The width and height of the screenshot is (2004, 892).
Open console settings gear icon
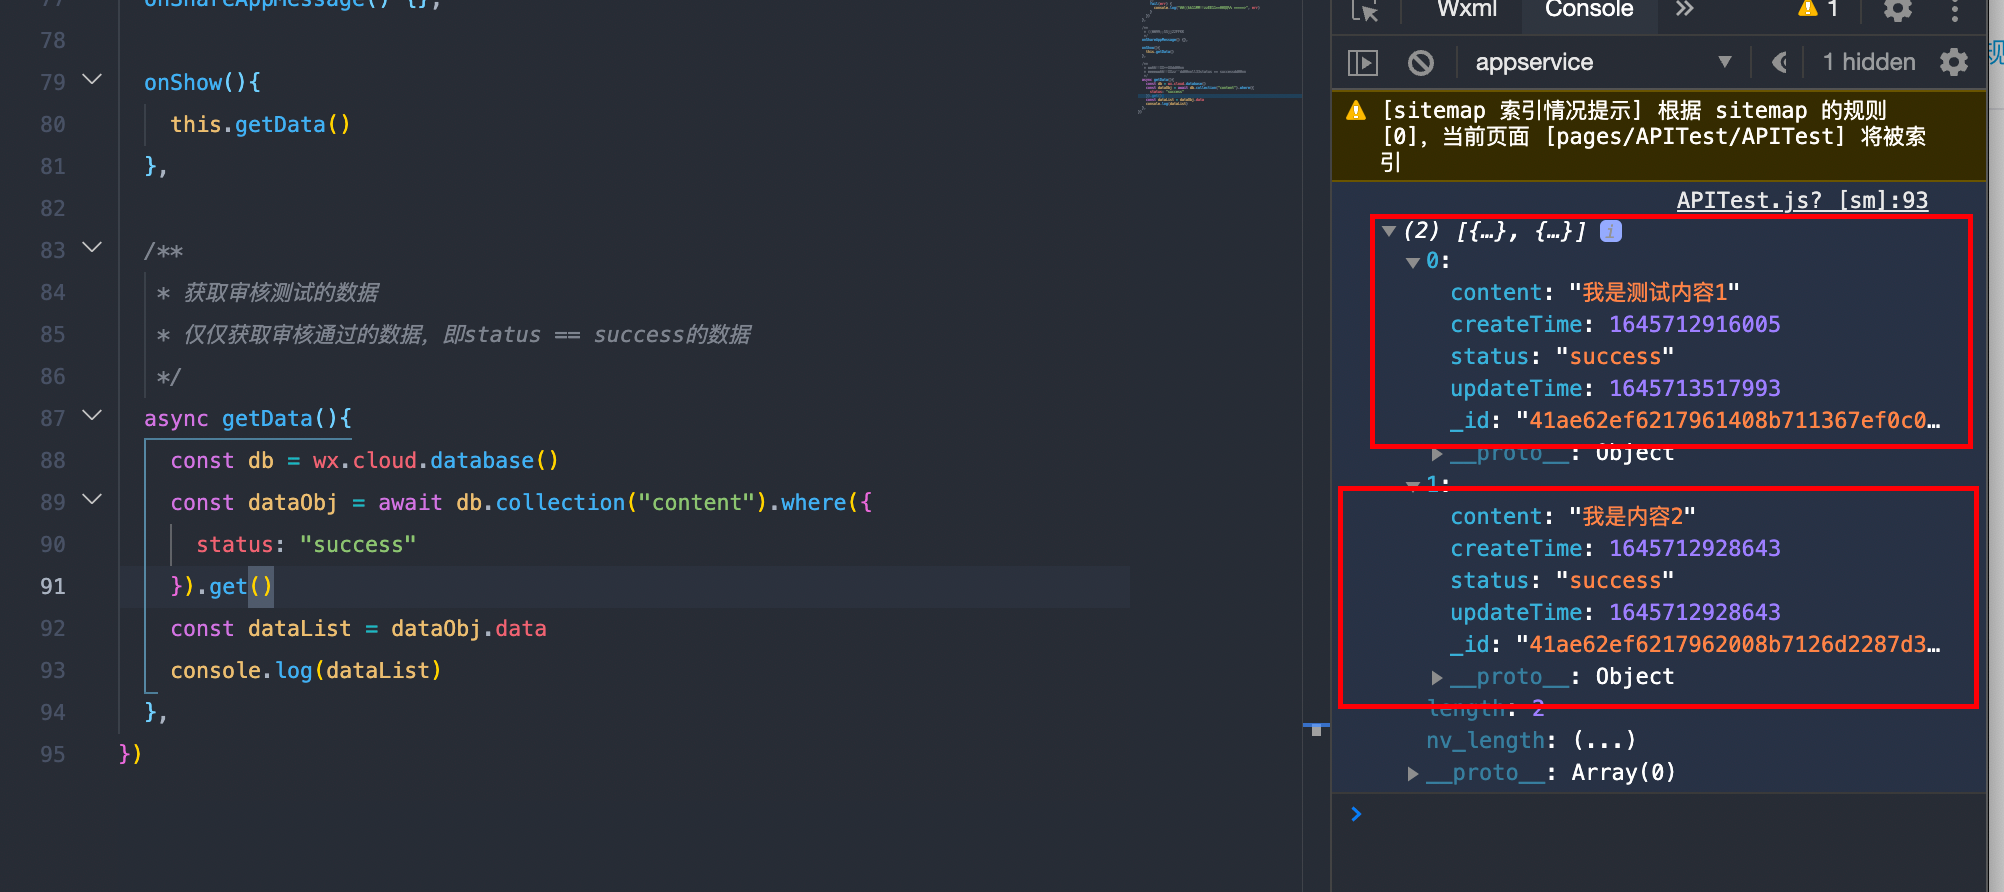1954,62
